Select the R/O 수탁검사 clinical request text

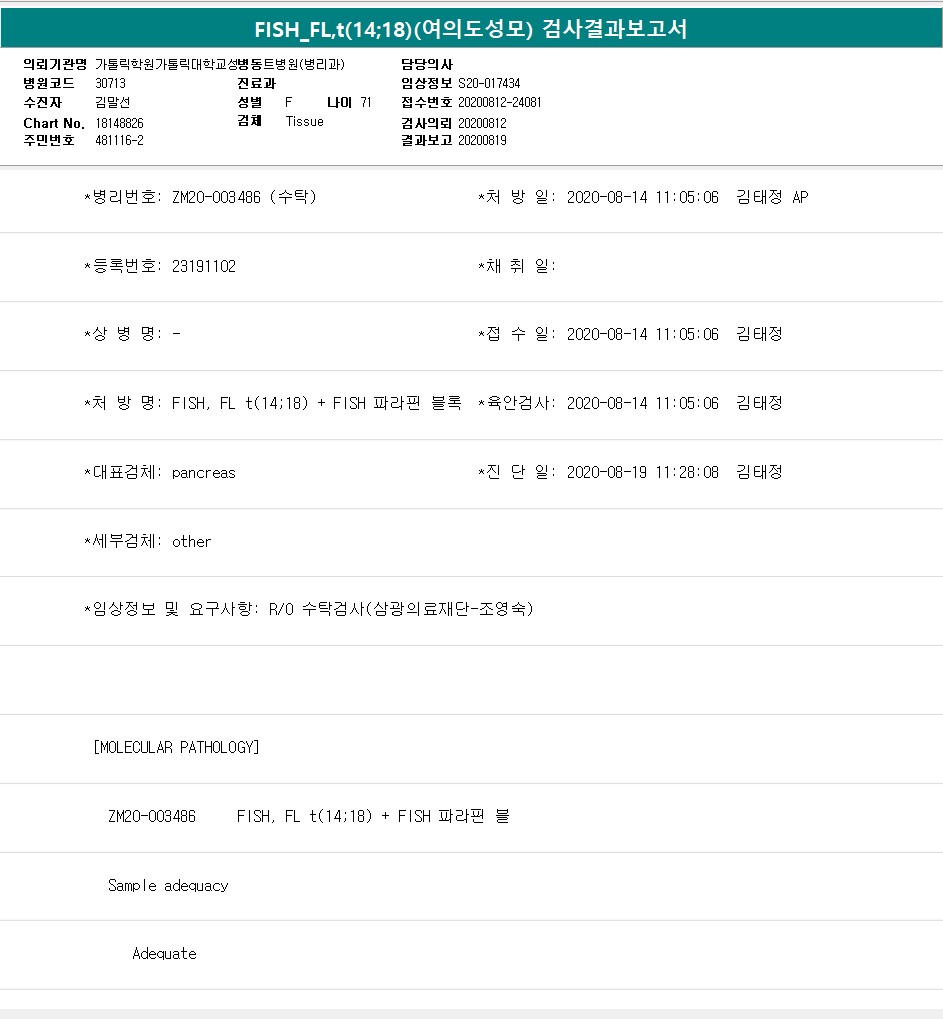tap(401, 609)
